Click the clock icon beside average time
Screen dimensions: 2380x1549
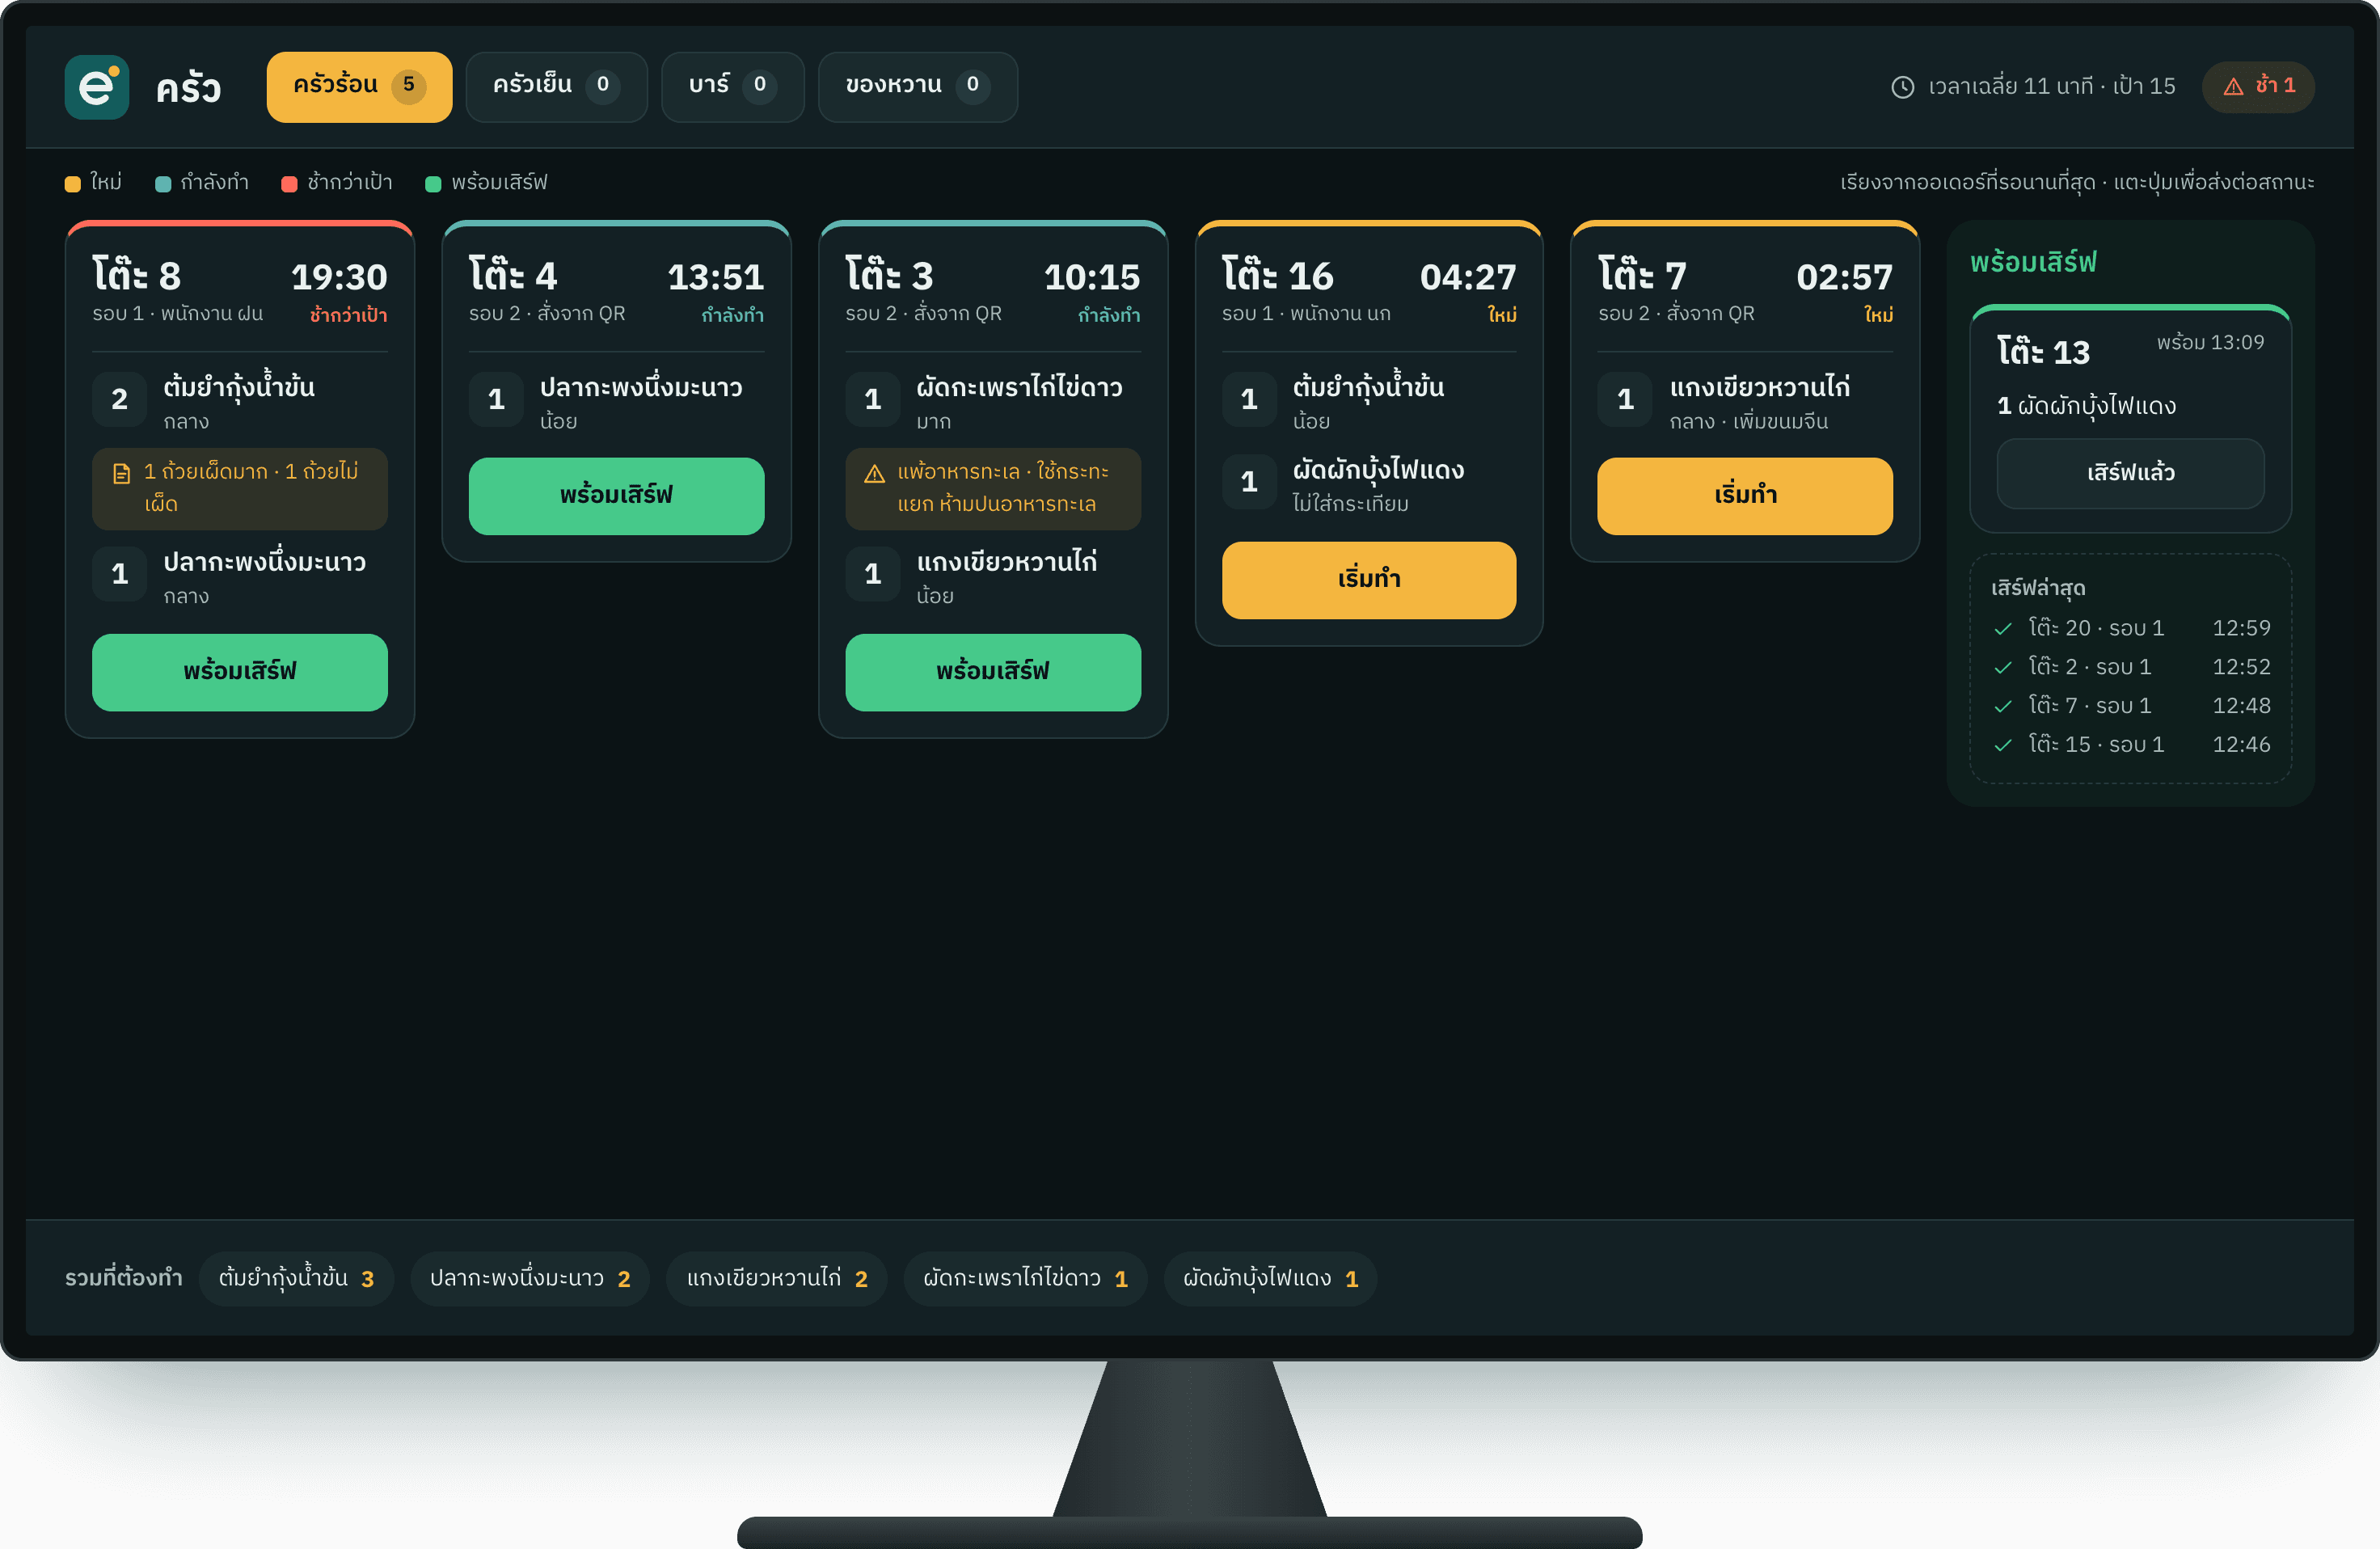[x=1902, y=87]
